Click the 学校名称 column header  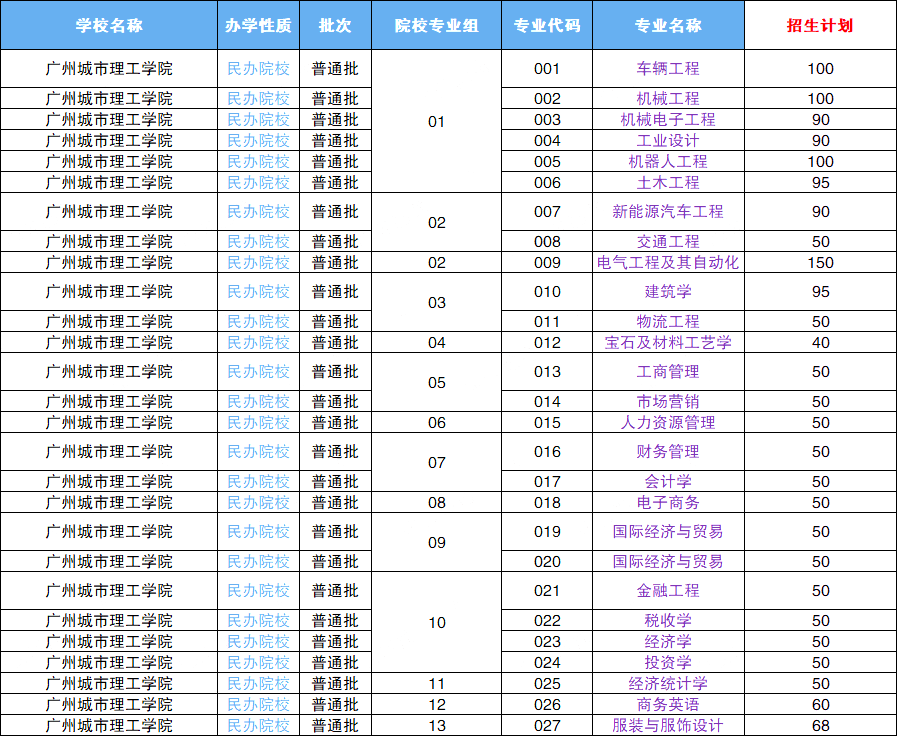109,25
